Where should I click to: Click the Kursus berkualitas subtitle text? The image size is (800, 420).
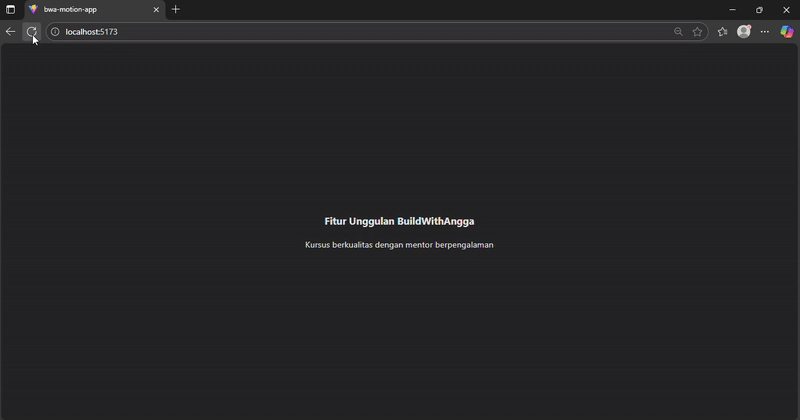pos(399,245)
